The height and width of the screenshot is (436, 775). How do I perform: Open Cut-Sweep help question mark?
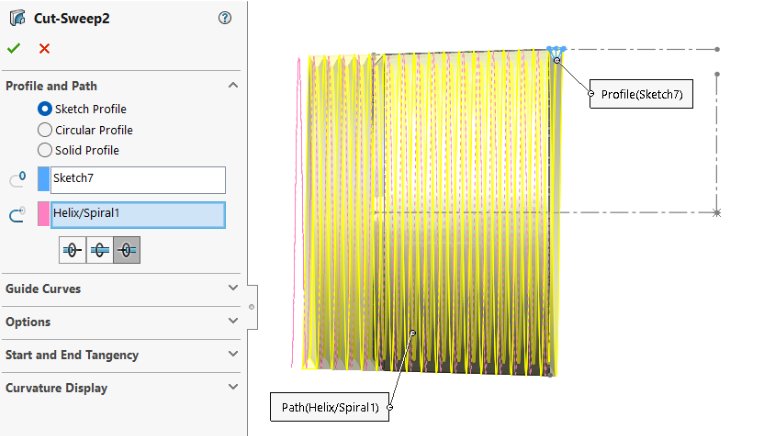(x=225, y=18)
